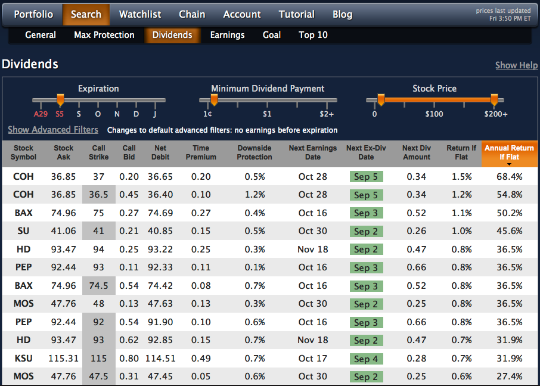Sort by Next Div Amount header
Image resolution: width=540 pixels, height=386 pixels.
coord(416,153)
